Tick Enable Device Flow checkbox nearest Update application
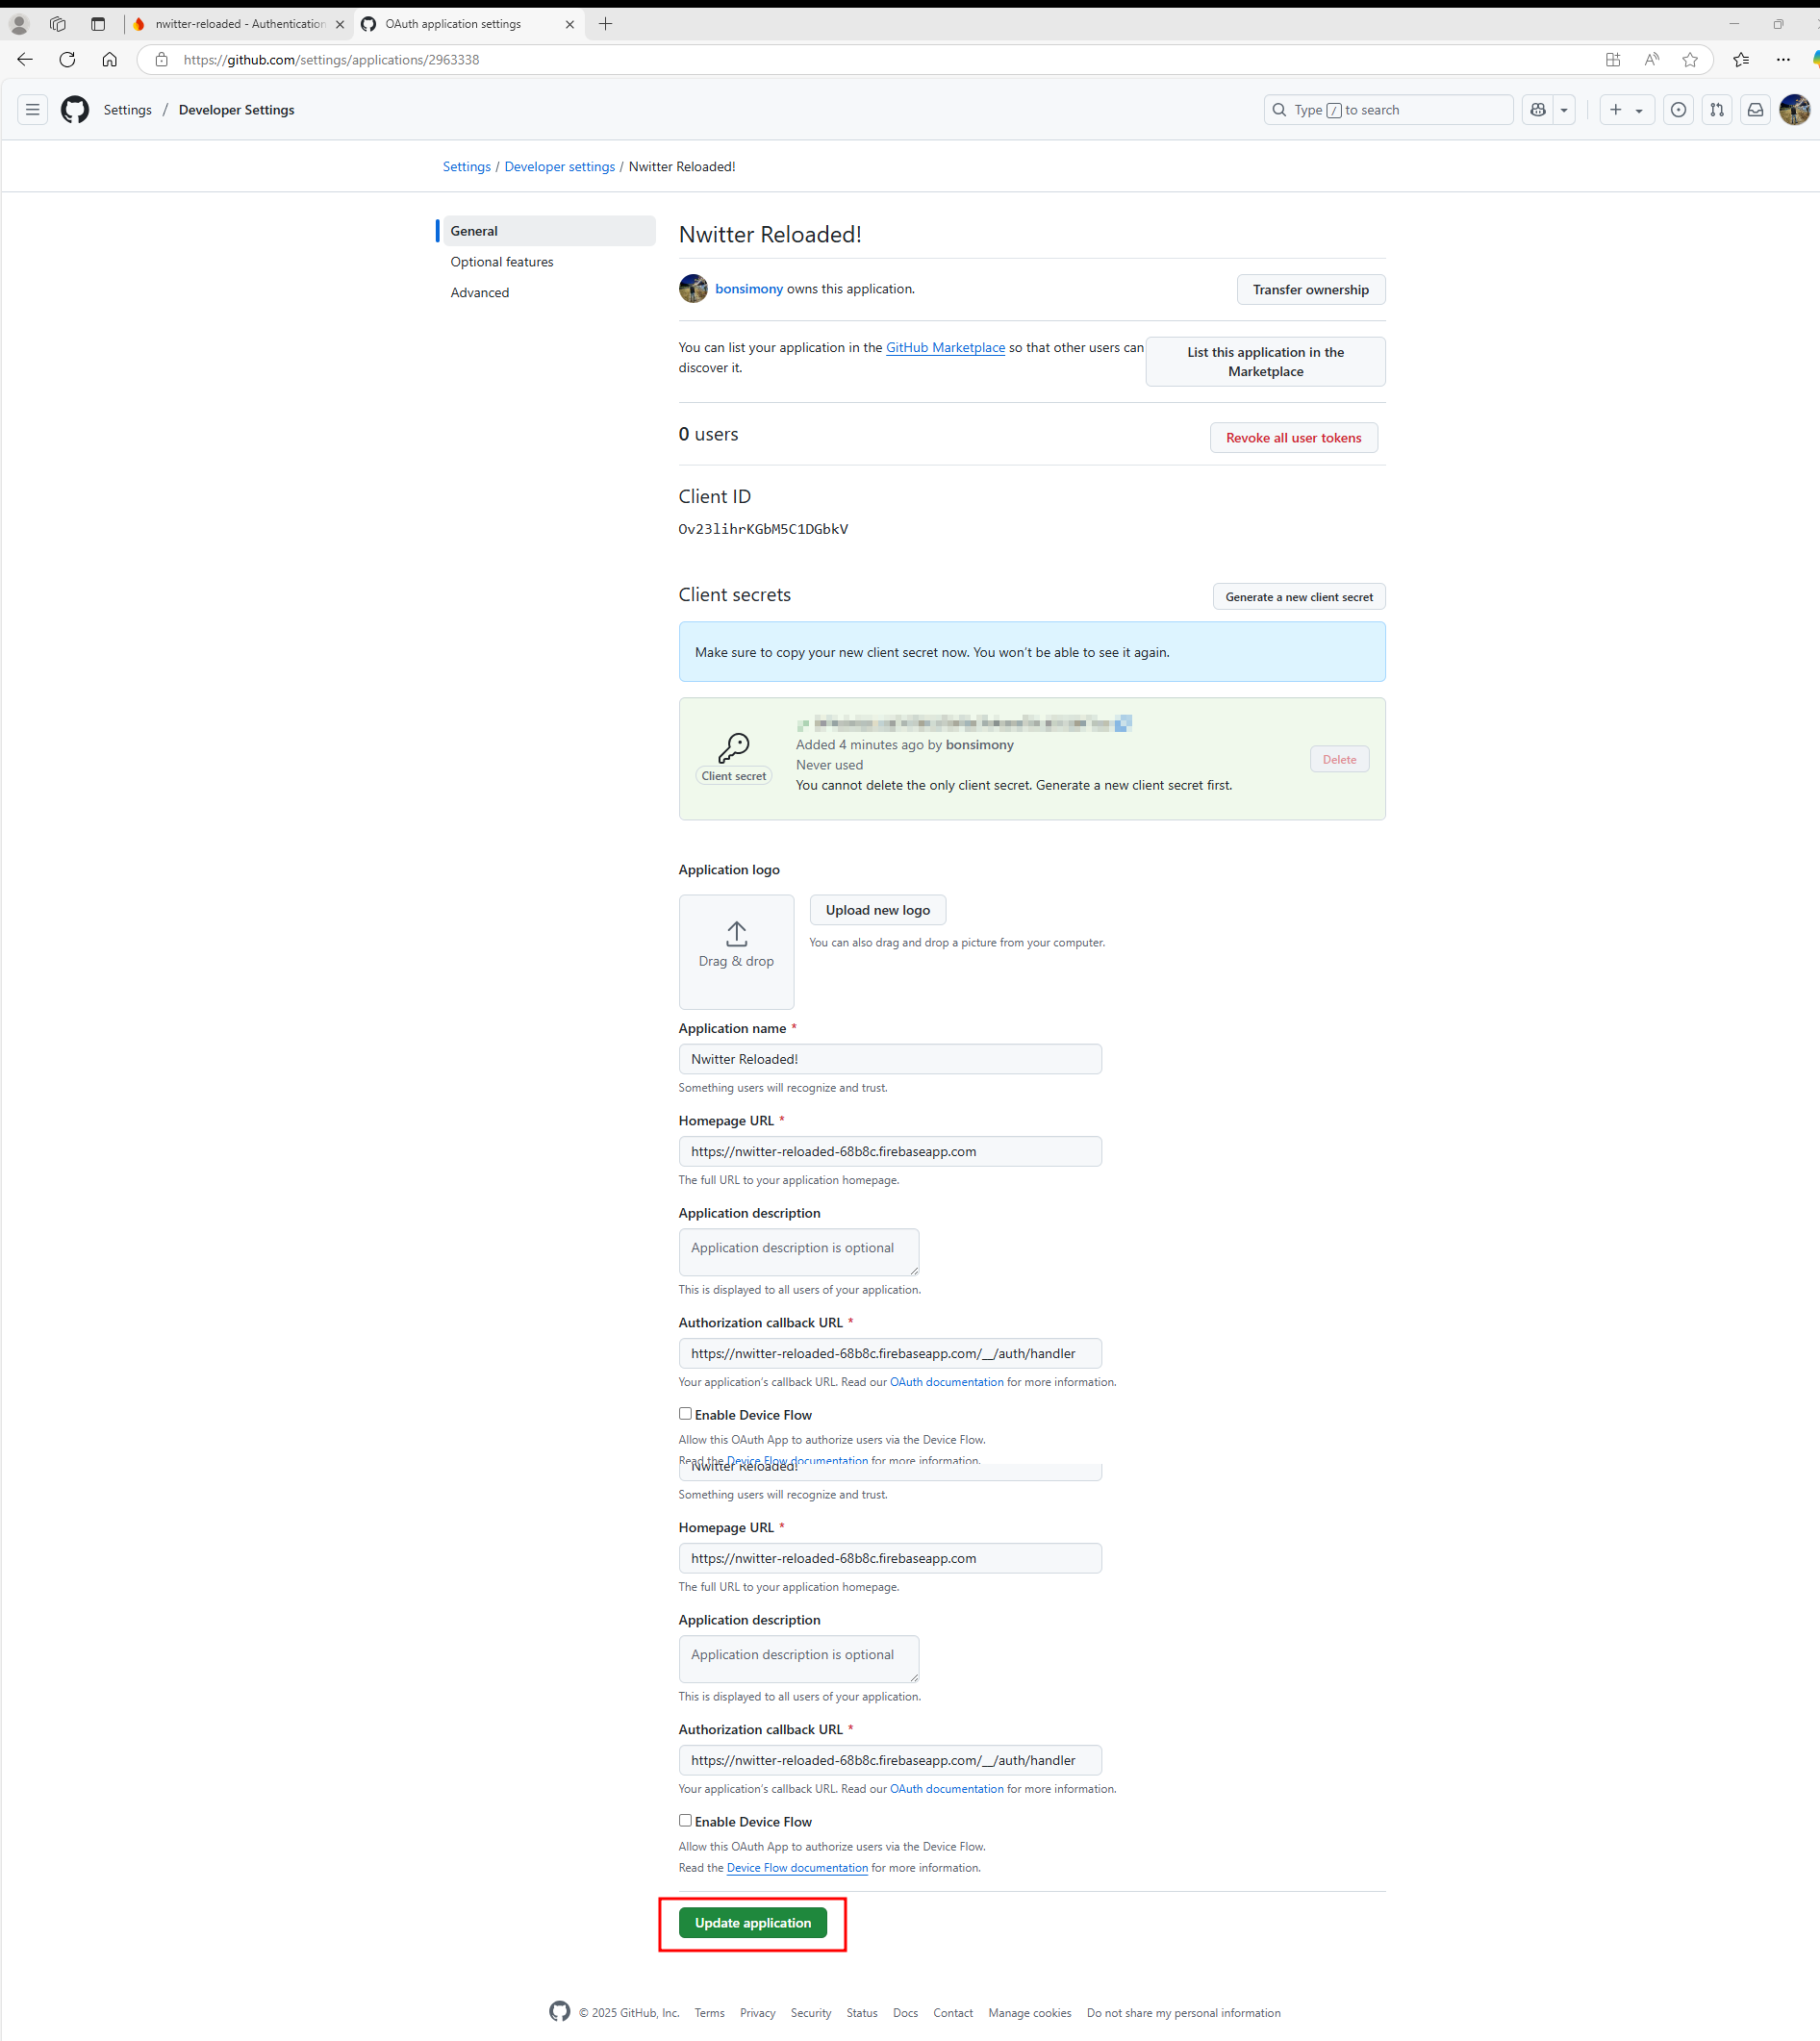The height and width of the screenshot is (2041, 1820). pyautogui.click(x=685, y=1821)
